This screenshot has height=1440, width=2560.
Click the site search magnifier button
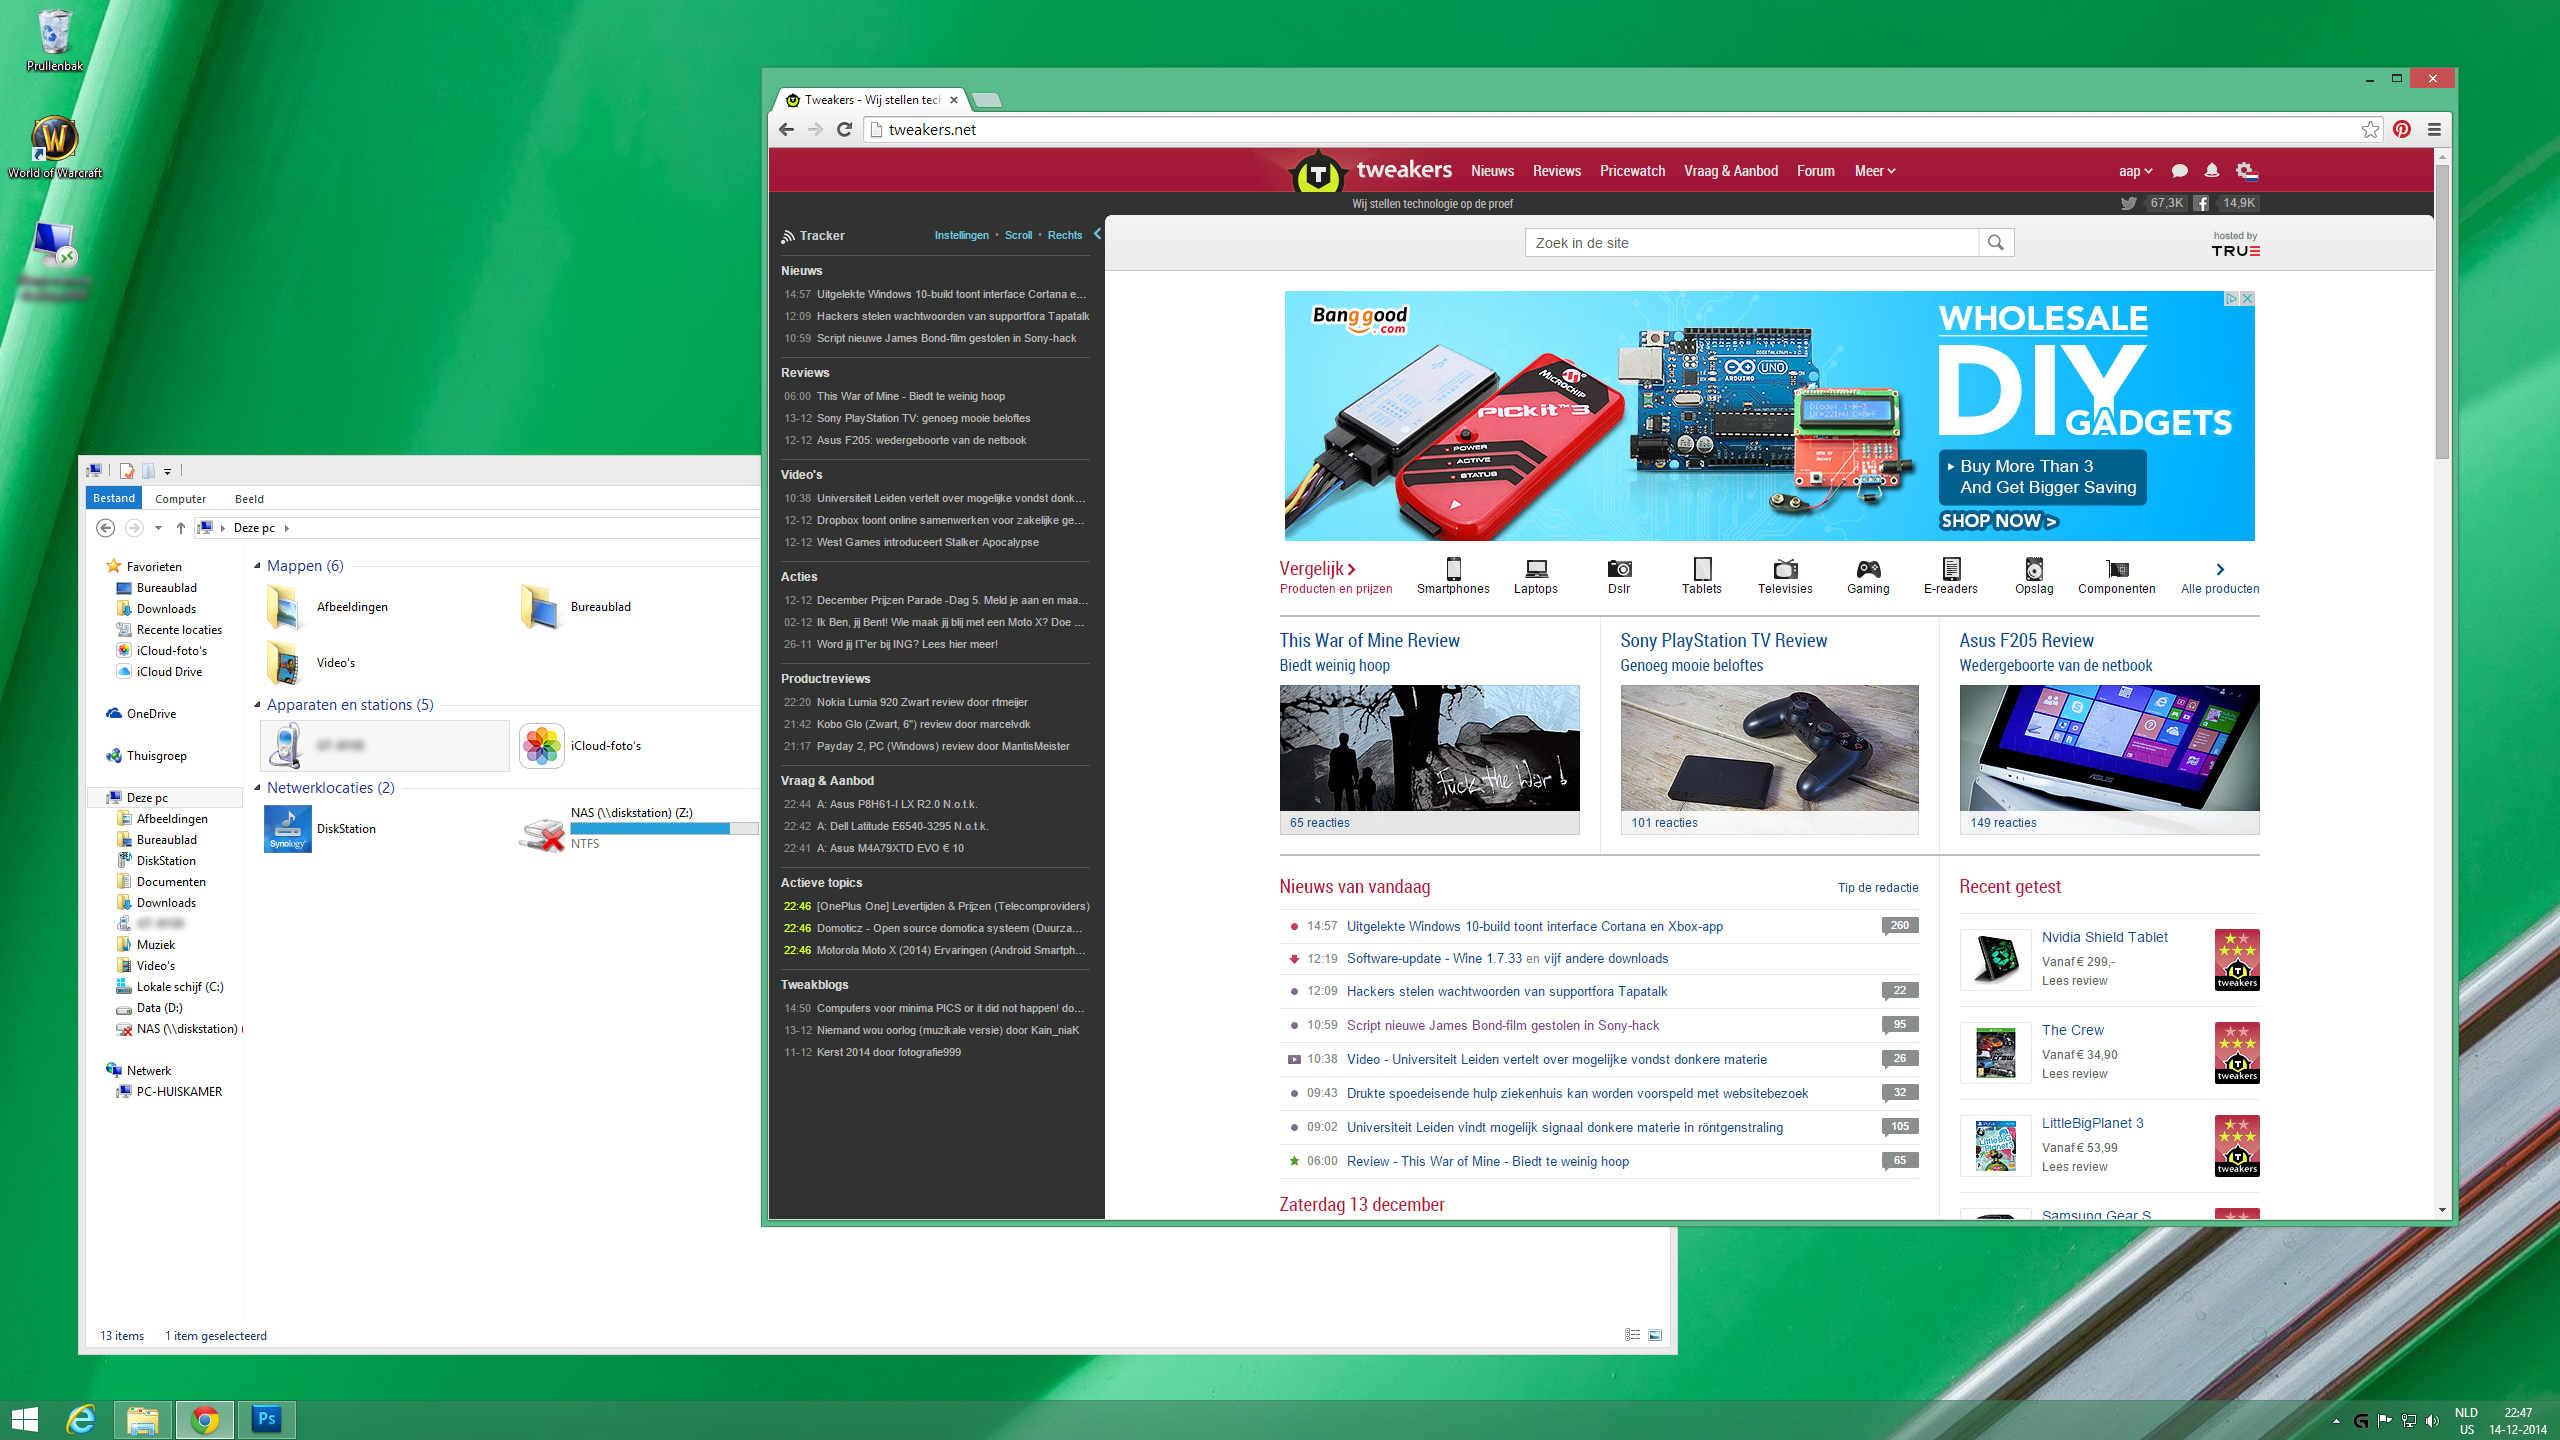(1996, 242)
